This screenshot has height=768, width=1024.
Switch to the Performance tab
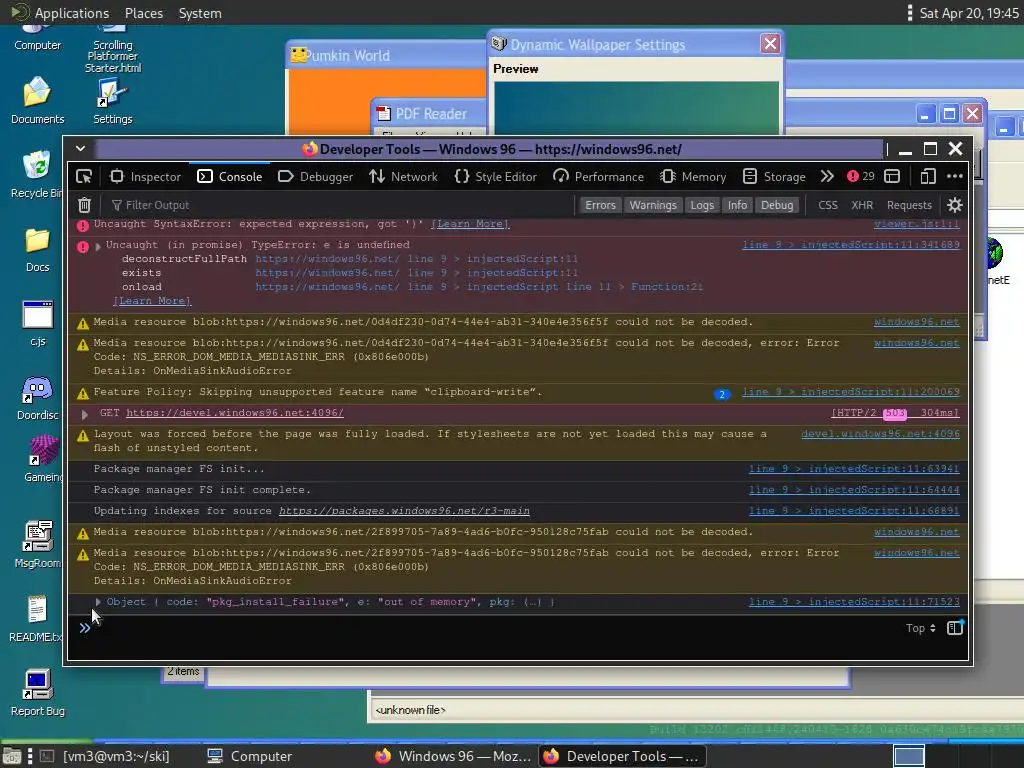click(x=598, y=176)
